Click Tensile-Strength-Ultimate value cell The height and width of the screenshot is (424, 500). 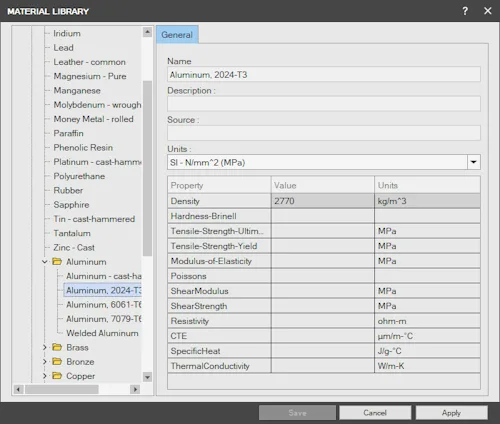tap(323, 231)
